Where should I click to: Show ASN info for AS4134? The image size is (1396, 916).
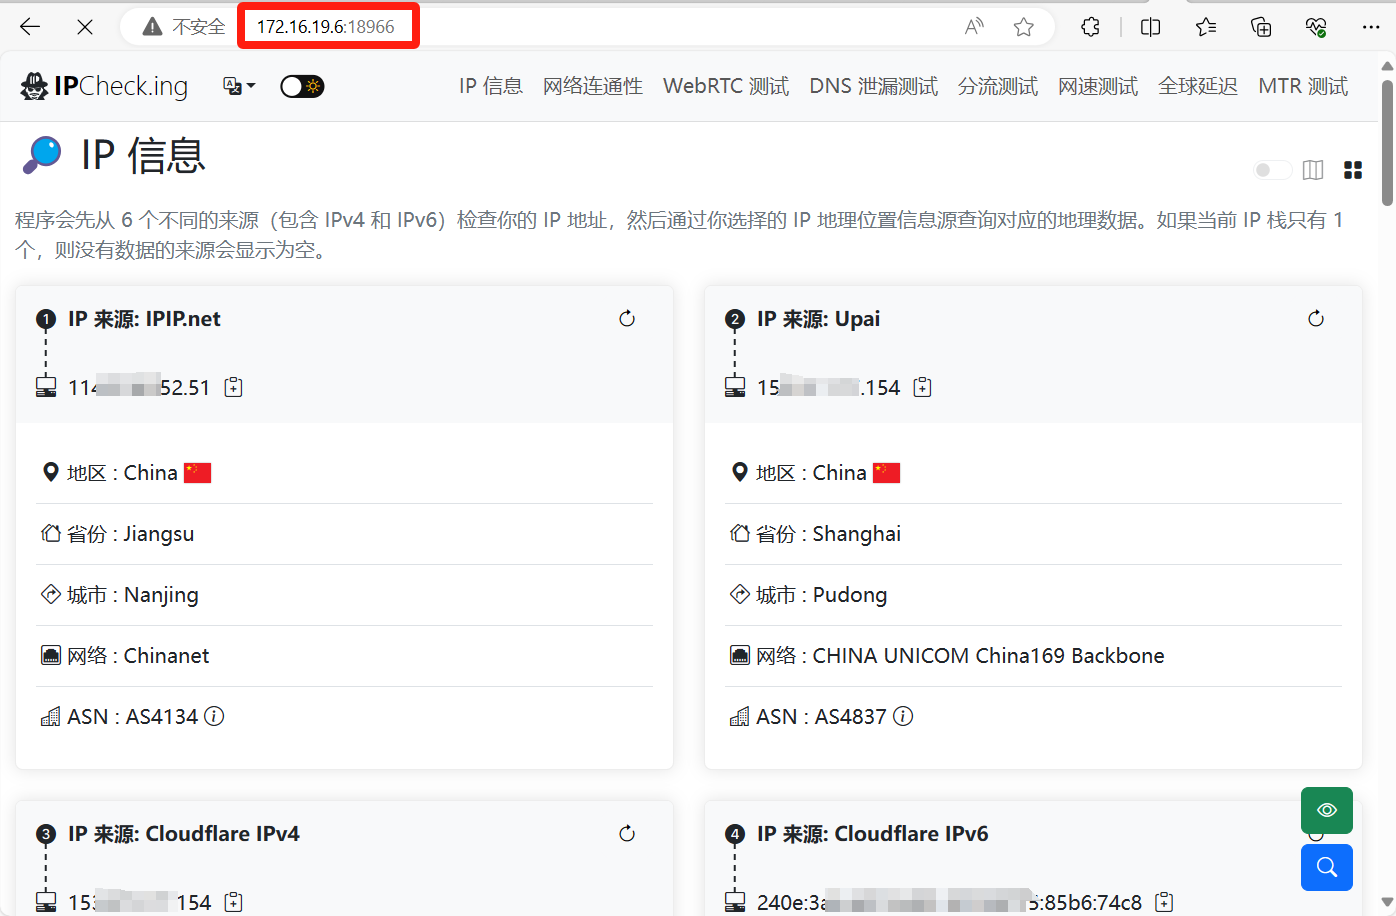click(214, 716)
